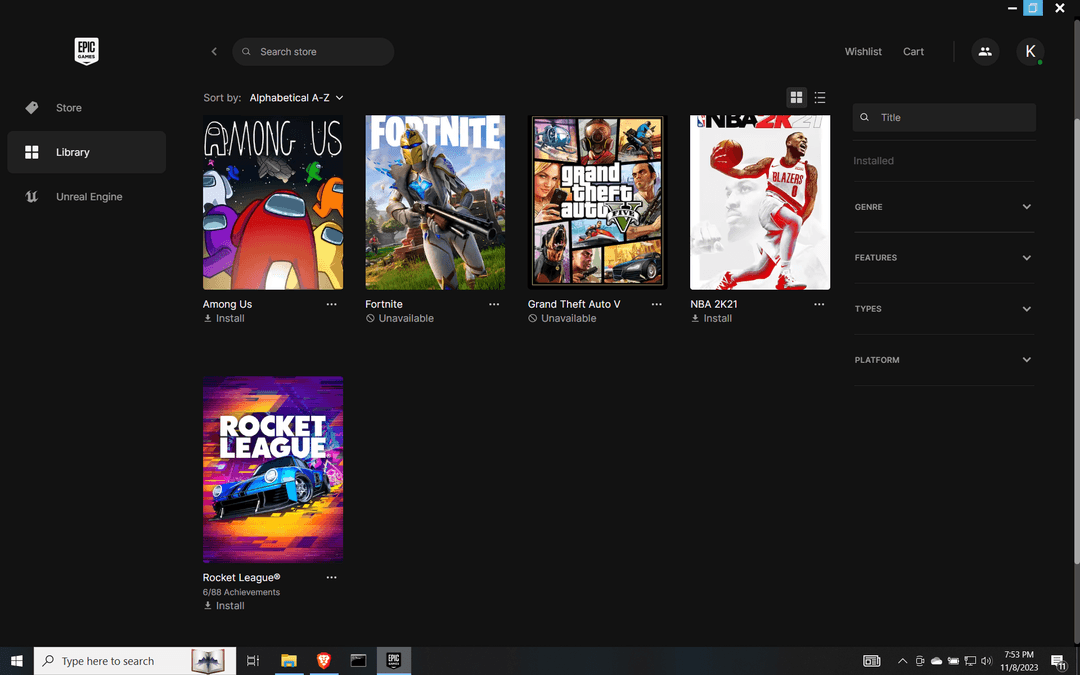The width and height of the screenshot is (1080, 675).
Task: Go back using the back arrow
Action: (214, 52)
